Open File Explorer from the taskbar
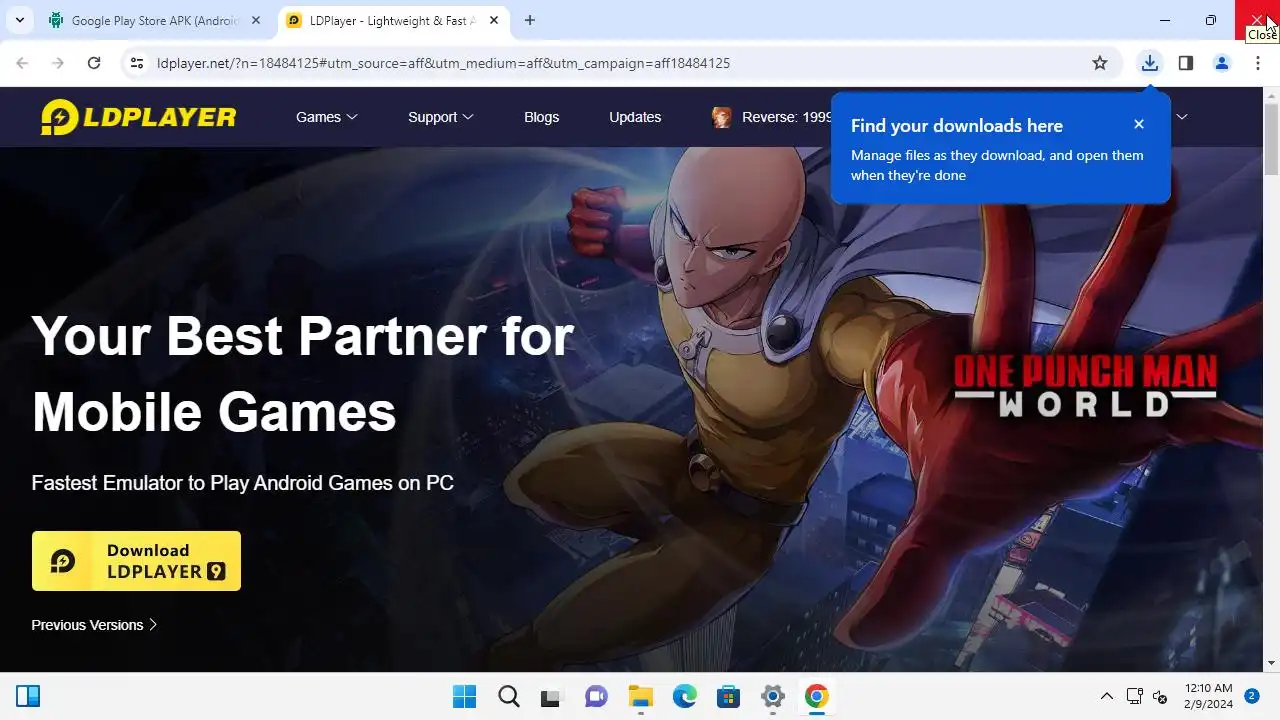The width and height of the screenshot is (1280, 720). [x=640, y=697]
